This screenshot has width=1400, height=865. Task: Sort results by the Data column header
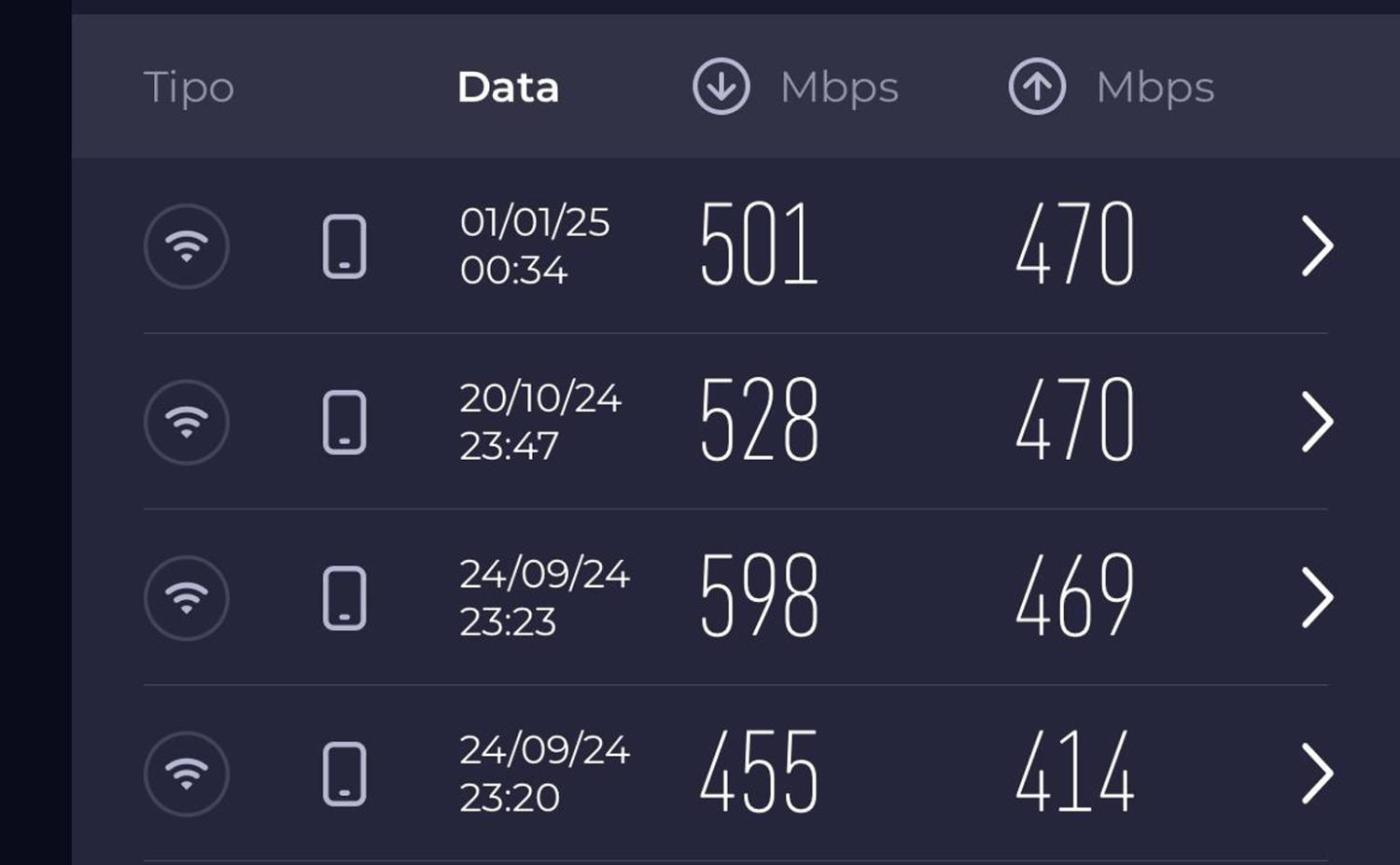click(508, 88)
